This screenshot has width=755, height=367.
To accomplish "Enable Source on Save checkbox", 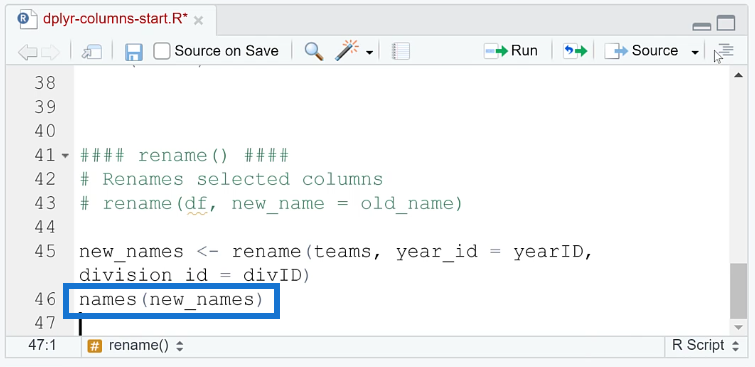I will 162,51.
